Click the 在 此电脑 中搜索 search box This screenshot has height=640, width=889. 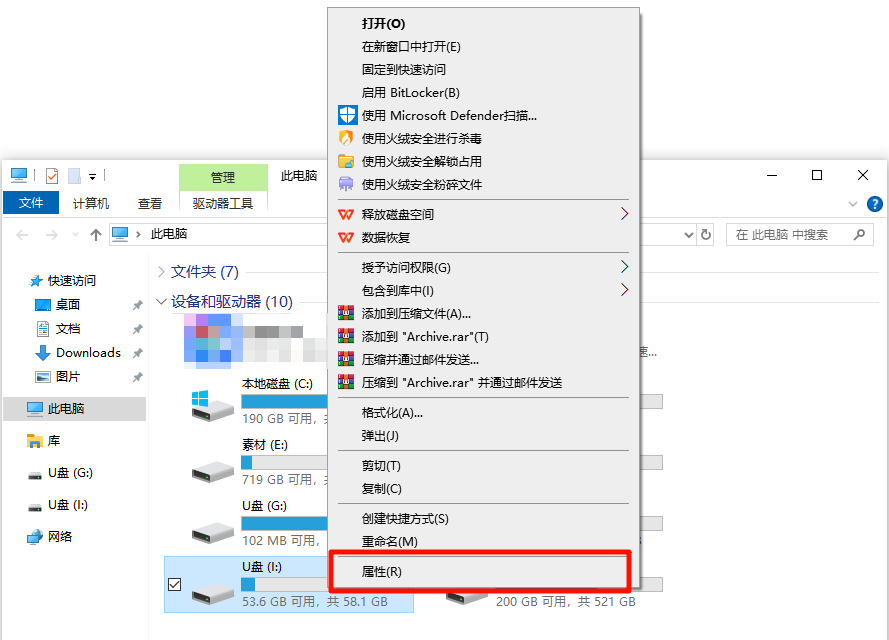pos(799,234)
